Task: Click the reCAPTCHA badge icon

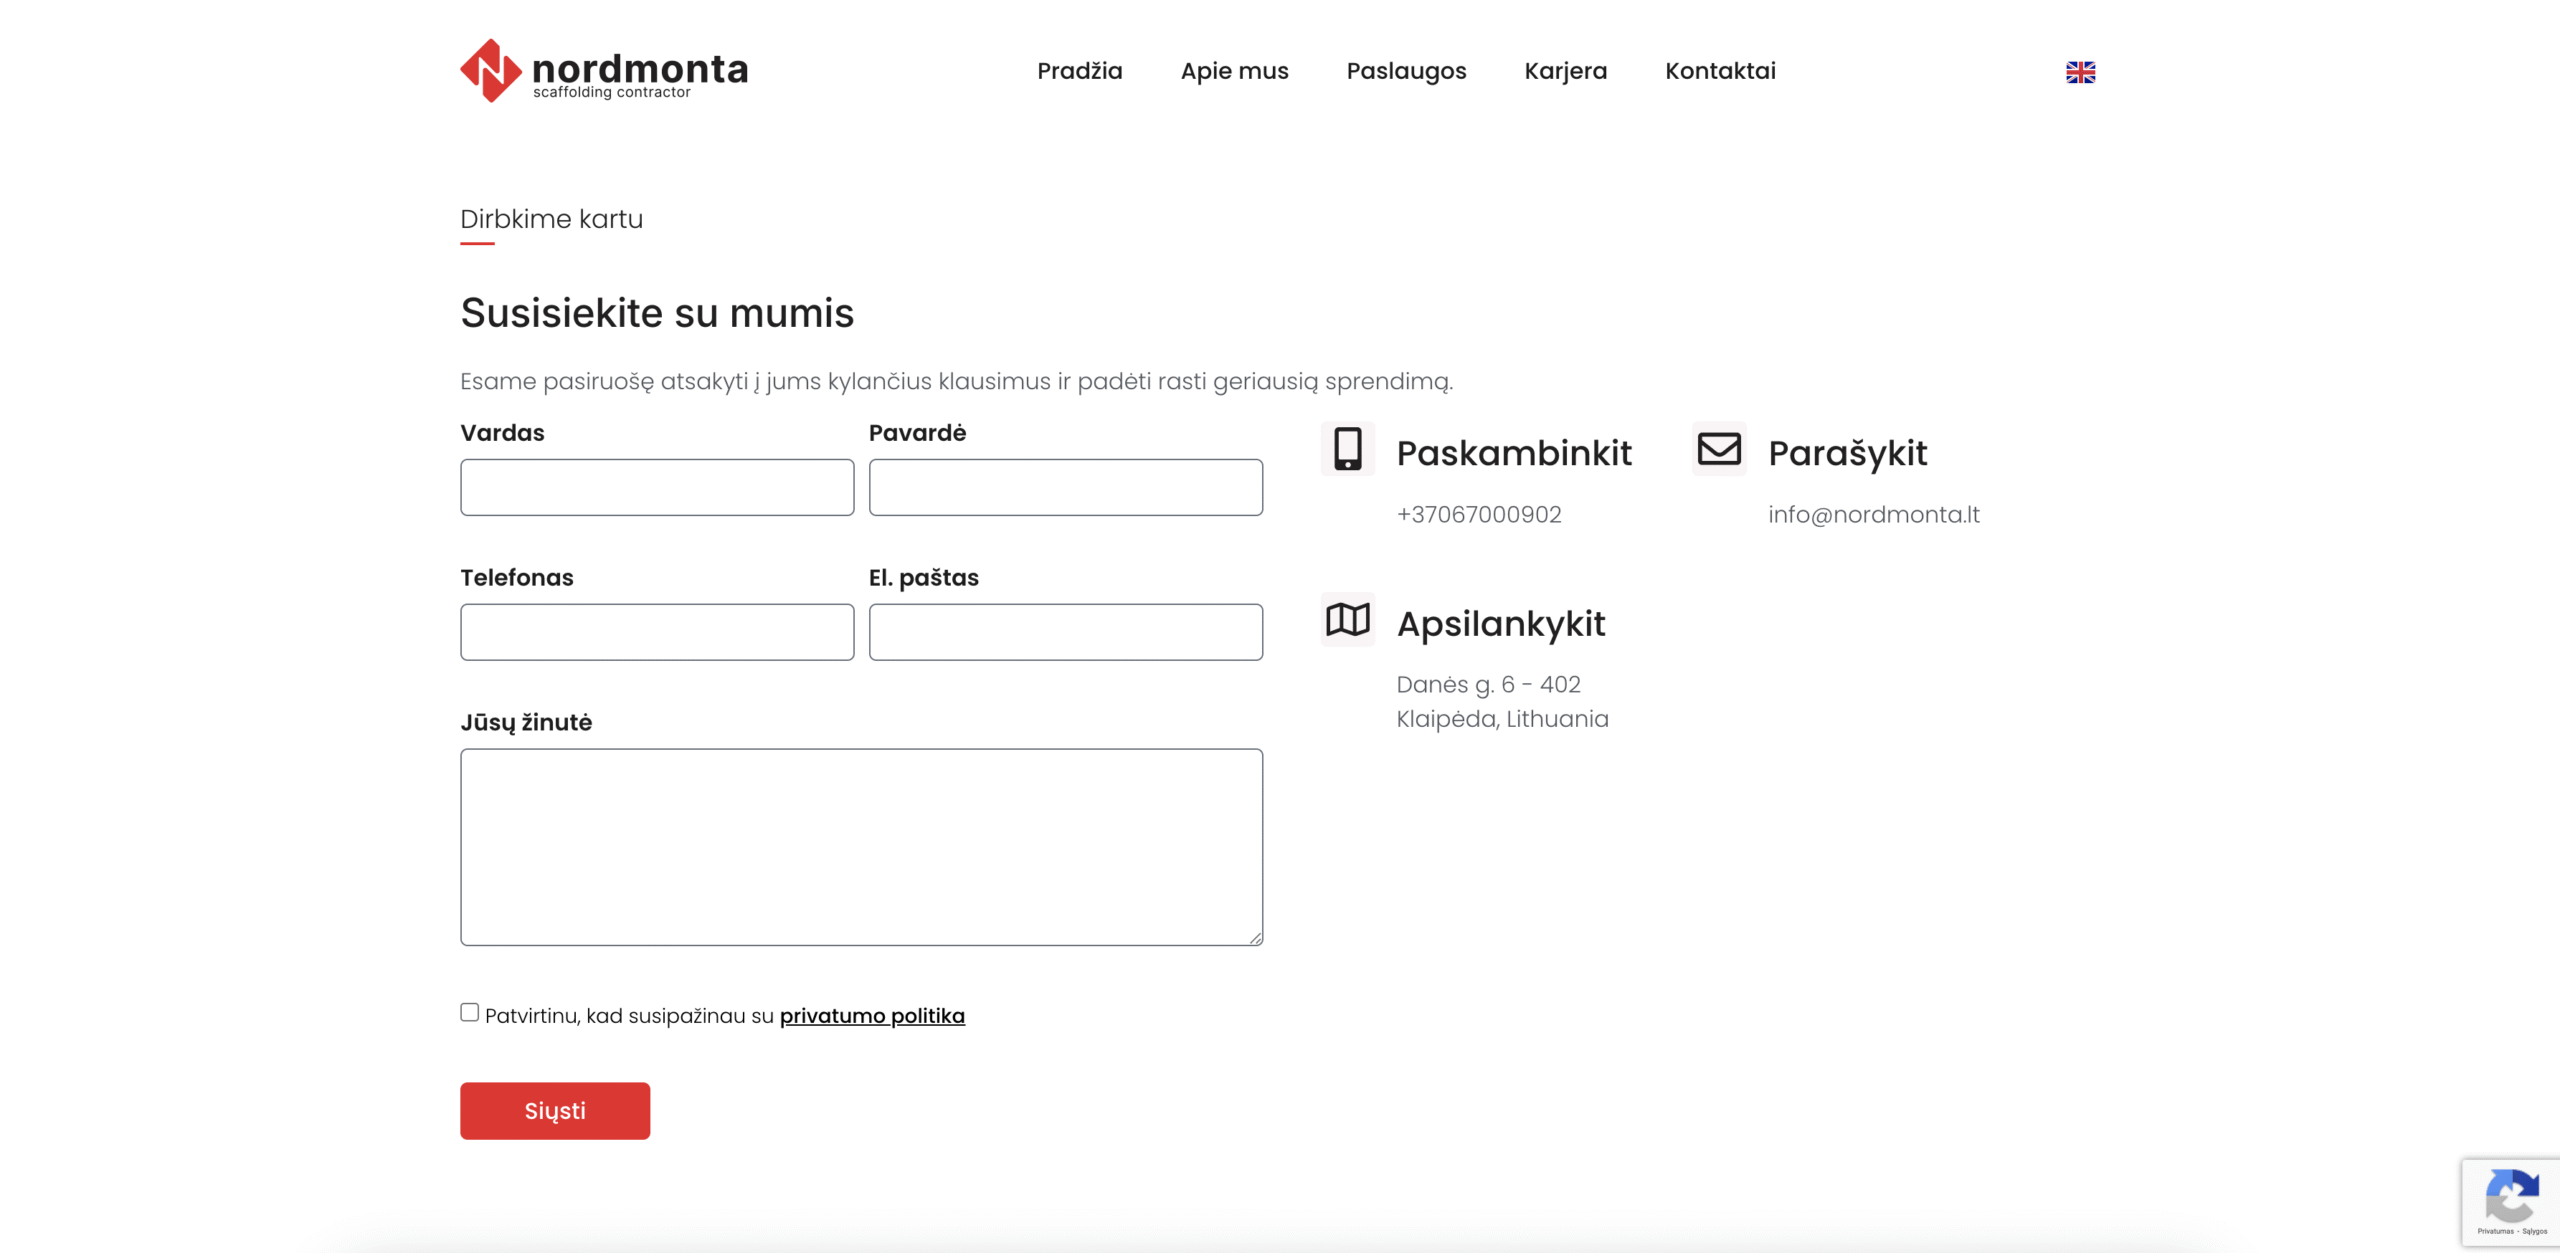Action: coord(2511,1196)
